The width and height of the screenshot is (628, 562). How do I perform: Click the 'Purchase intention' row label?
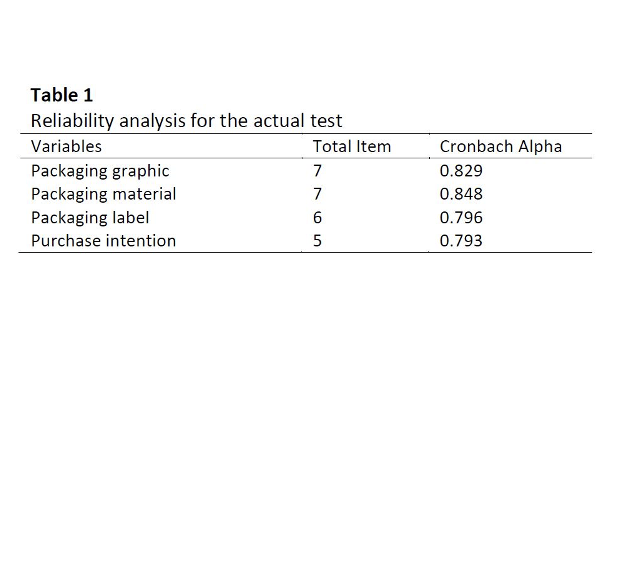[x=104, y=241]
